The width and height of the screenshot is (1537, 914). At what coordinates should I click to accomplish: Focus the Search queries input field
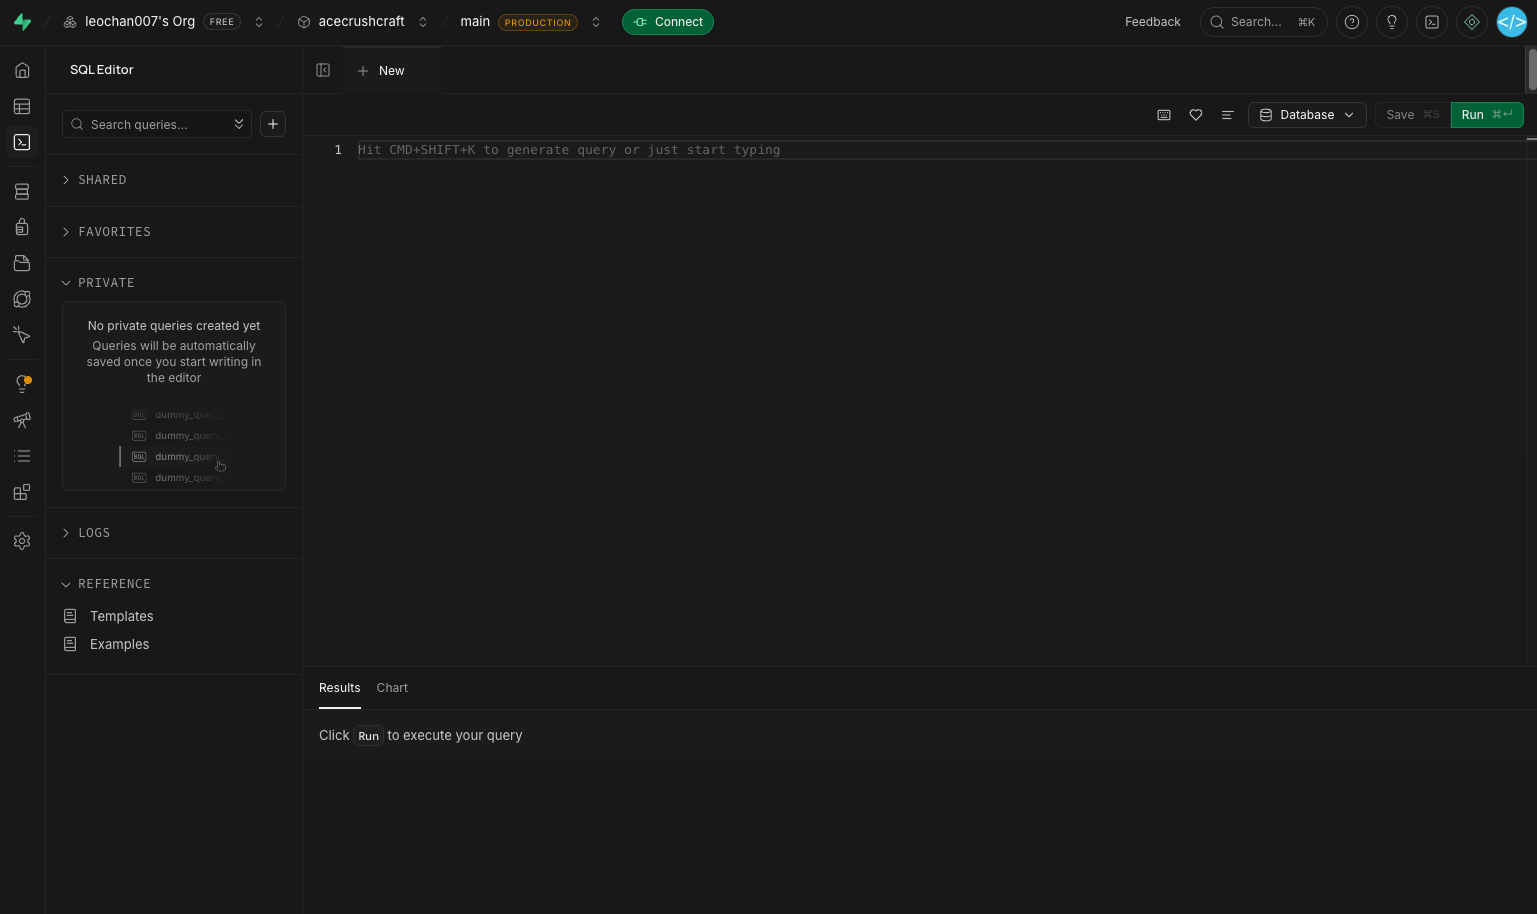(x=156, y=124)
